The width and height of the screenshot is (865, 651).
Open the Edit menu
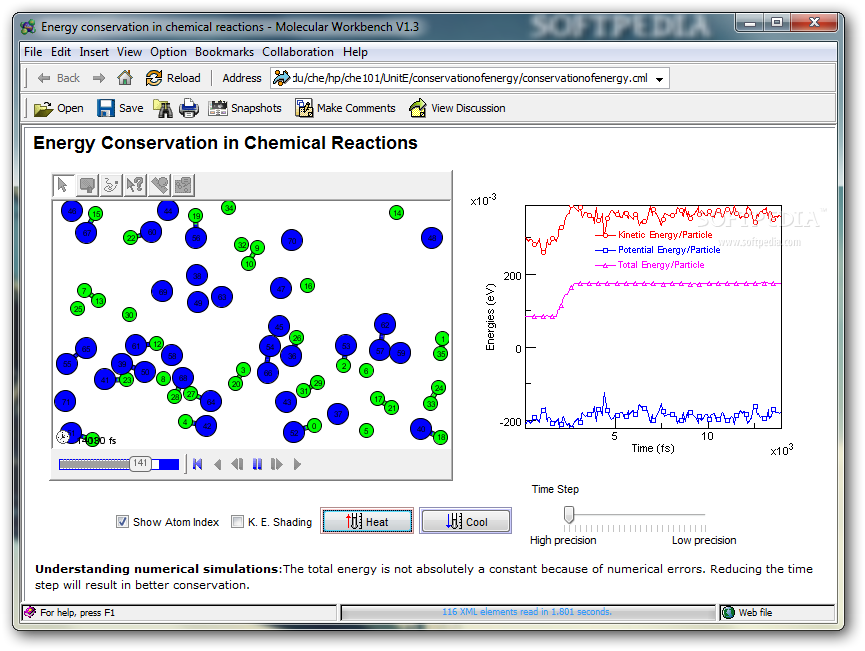coord(61,52)
